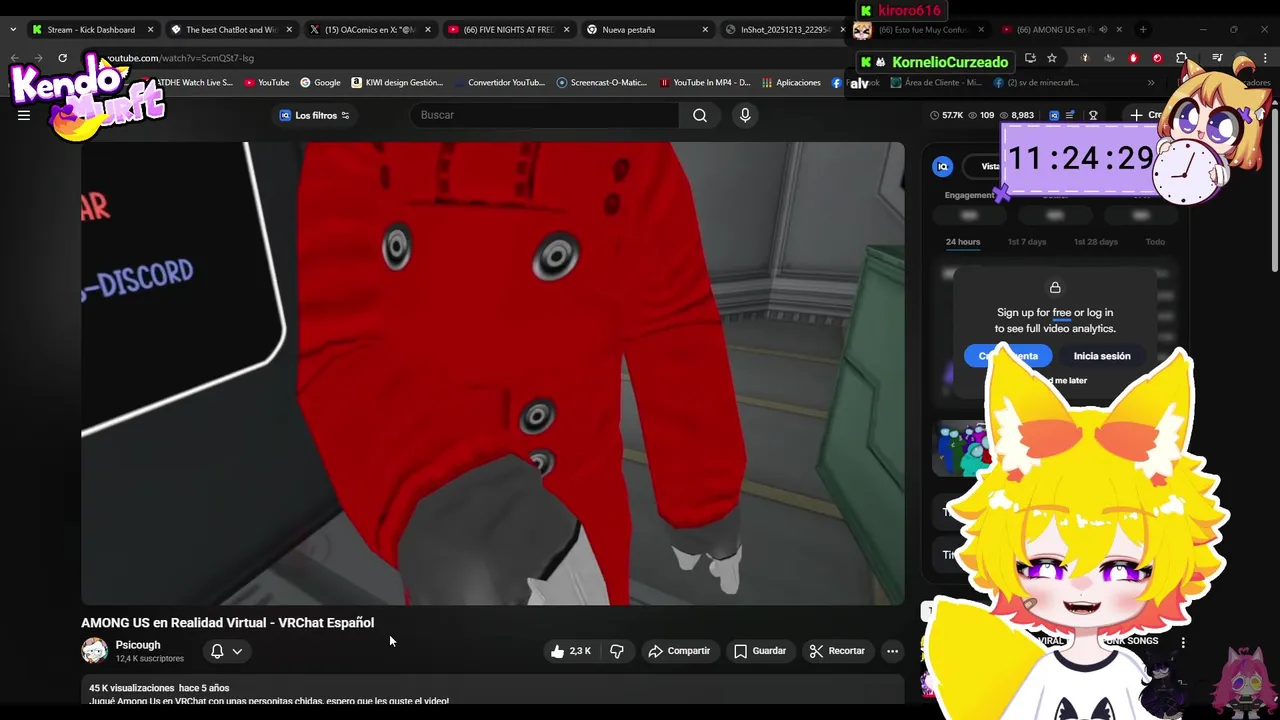
Task: Click the install/cast icon left of the star
Action: point(1030,58)
